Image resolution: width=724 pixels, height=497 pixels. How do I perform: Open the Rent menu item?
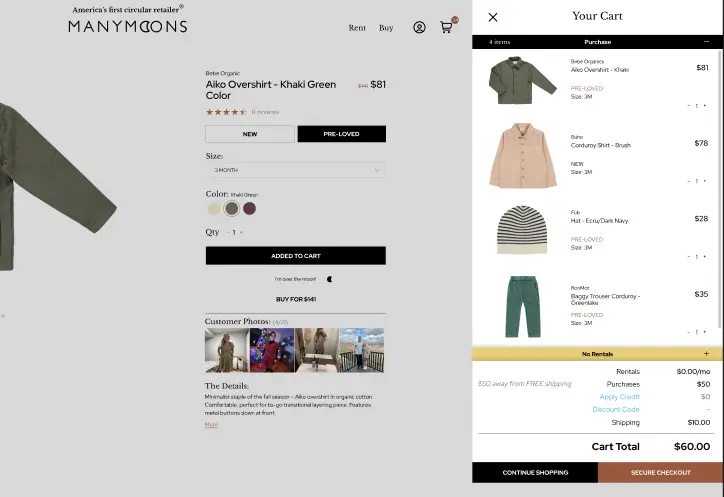pos(357,28)
